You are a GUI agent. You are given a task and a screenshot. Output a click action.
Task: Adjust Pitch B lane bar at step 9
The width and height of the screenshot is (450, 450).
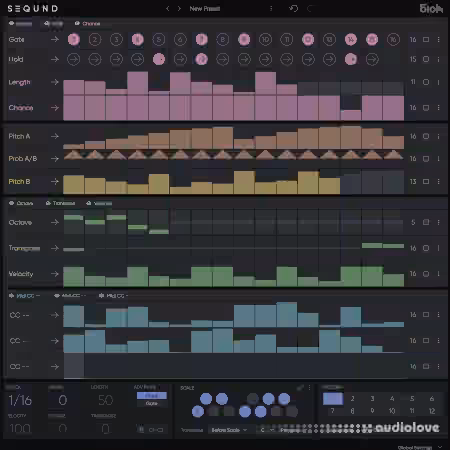tap(244, 182)
